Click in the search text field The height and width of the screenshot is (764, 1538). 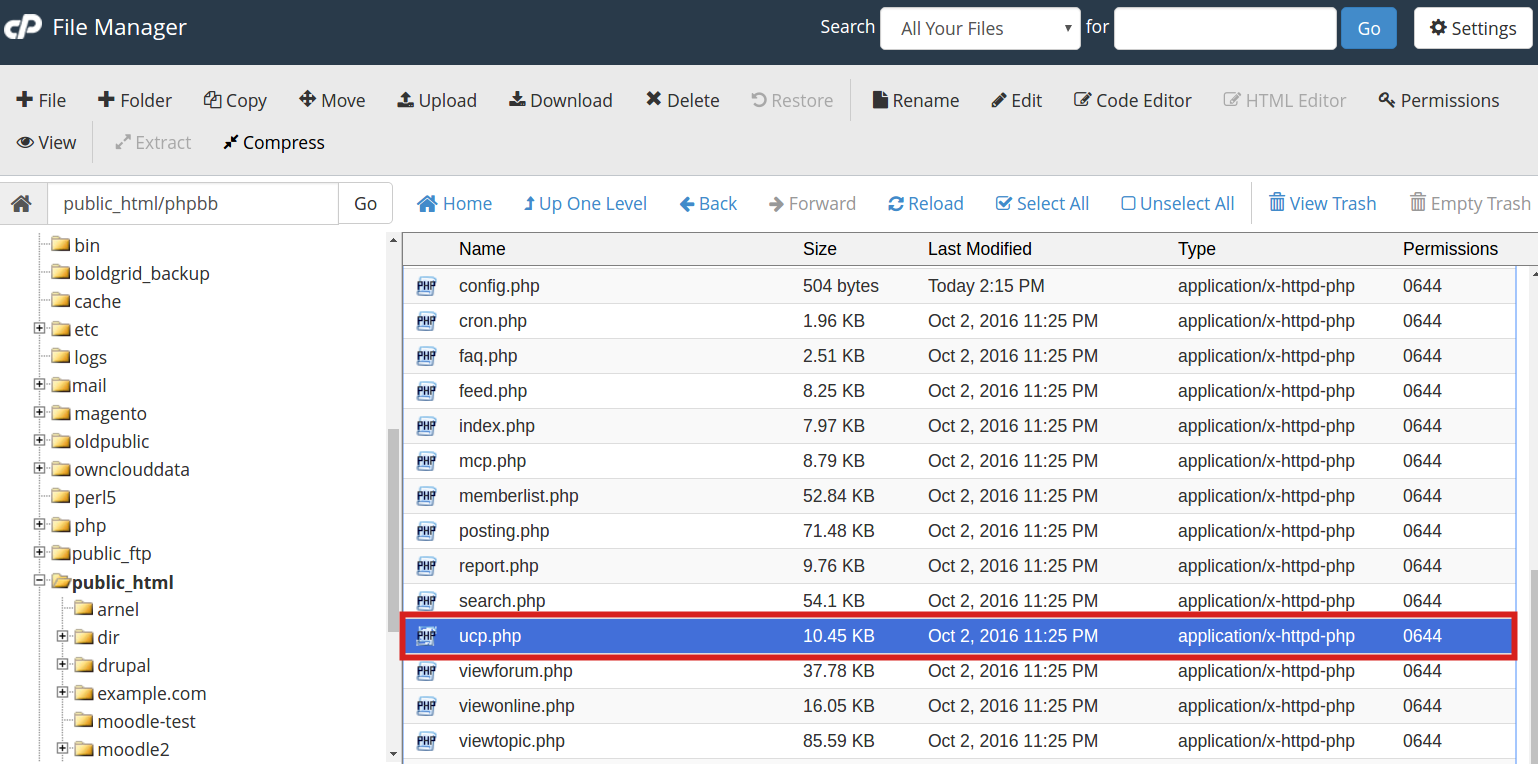[x=1224, y=28]
